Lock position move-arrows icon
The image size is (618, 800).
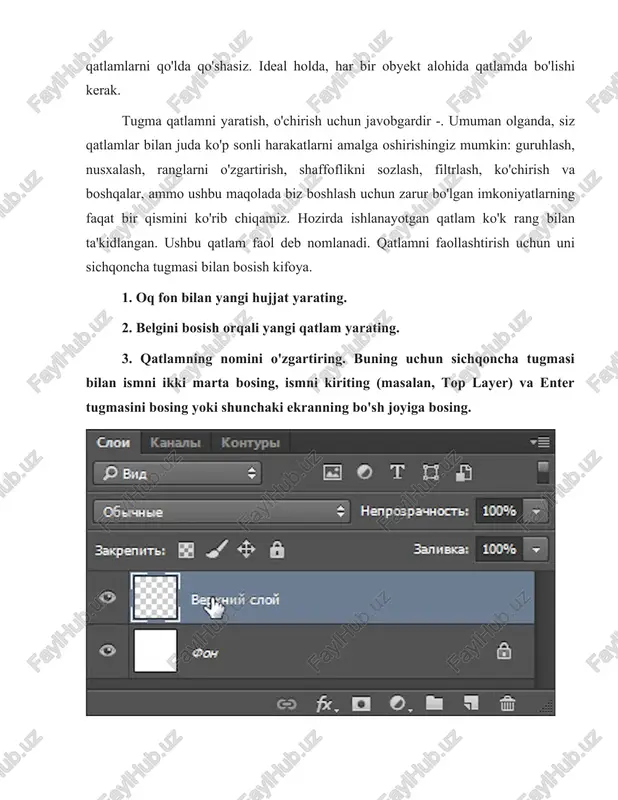click(246, 549)
